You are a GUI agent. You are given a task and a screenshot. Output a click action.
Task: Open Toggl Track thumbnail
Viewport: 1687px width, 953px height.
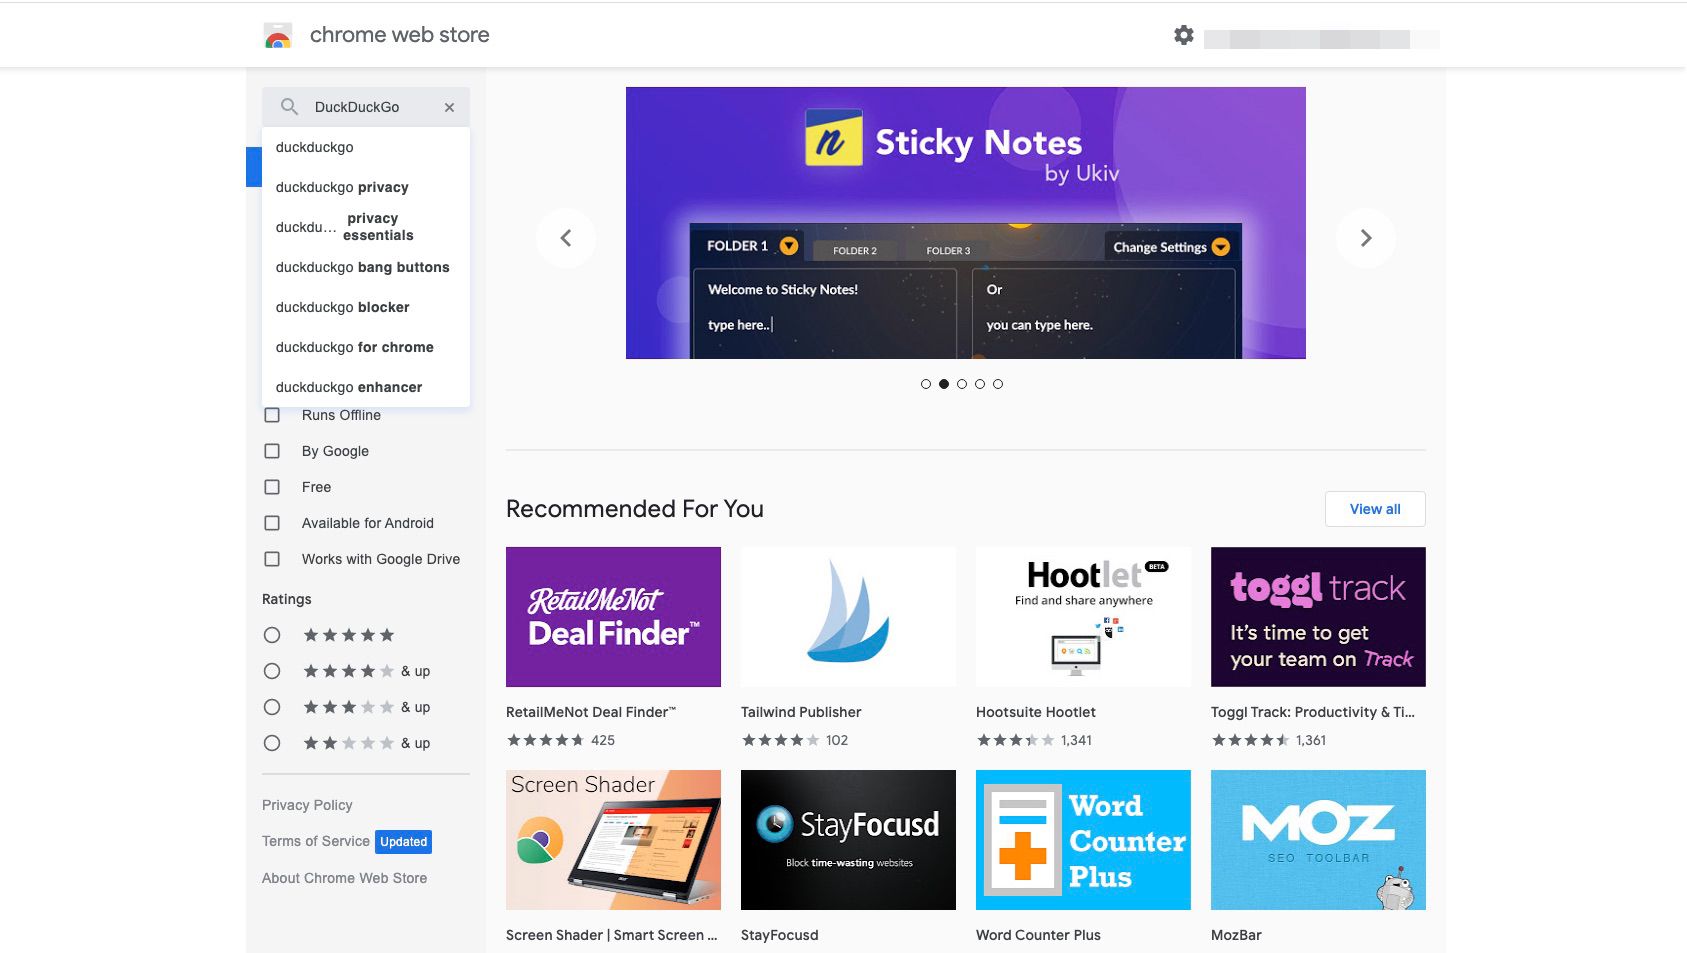1318,617
